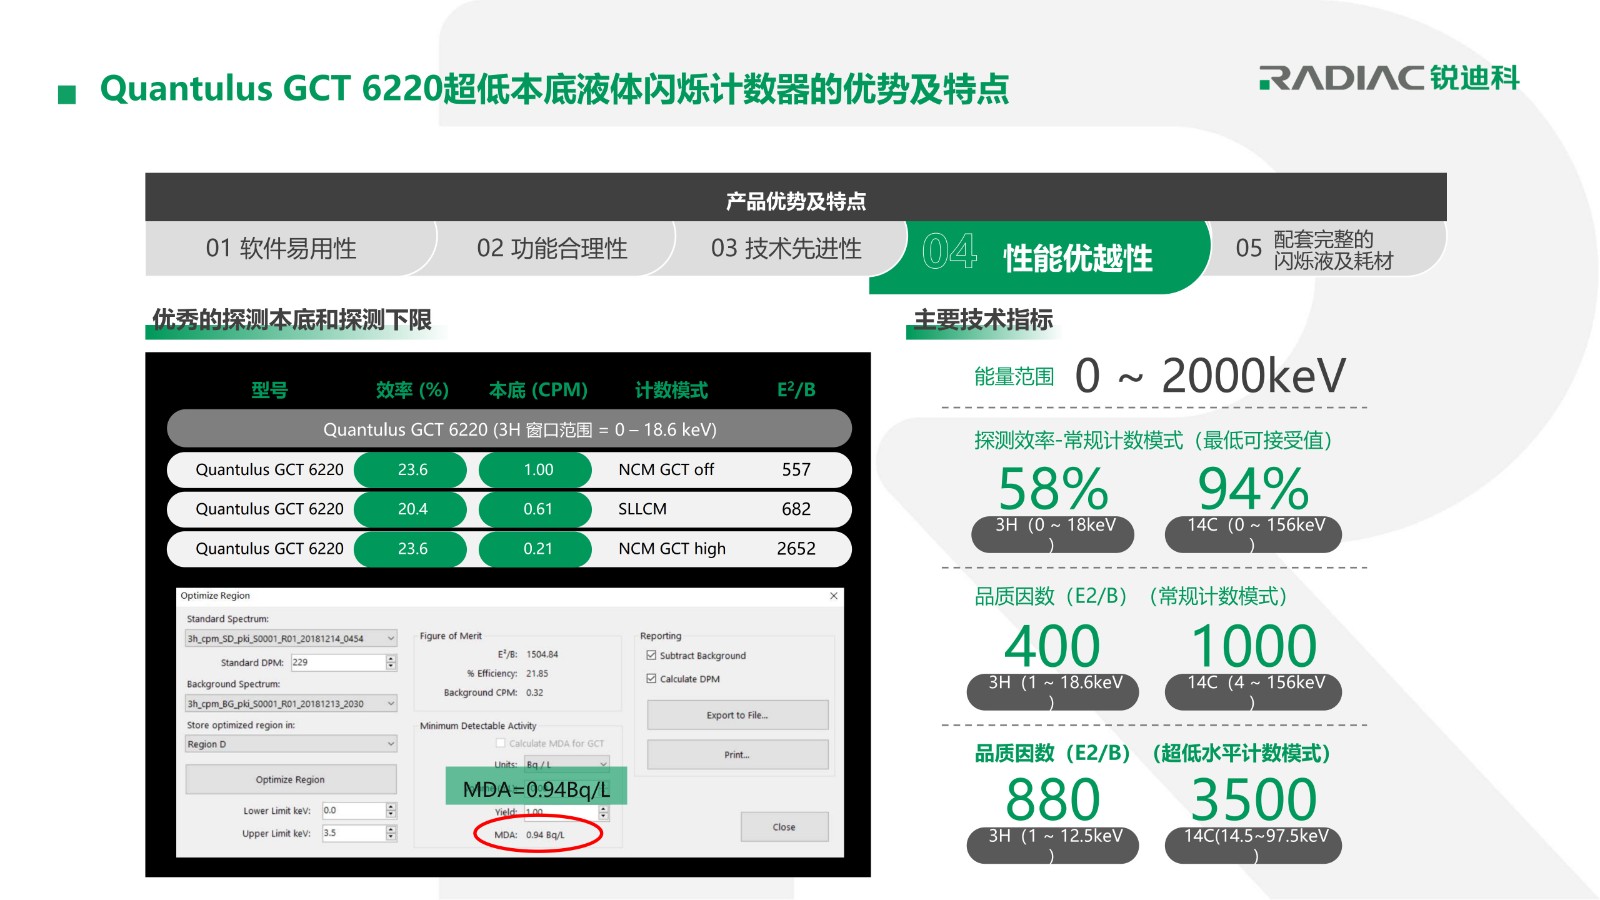Click the 3H 窗口范围 0 – 18.6 keV banner
The height and width of the screenshot is (900, 1600).
pos(510,429)
